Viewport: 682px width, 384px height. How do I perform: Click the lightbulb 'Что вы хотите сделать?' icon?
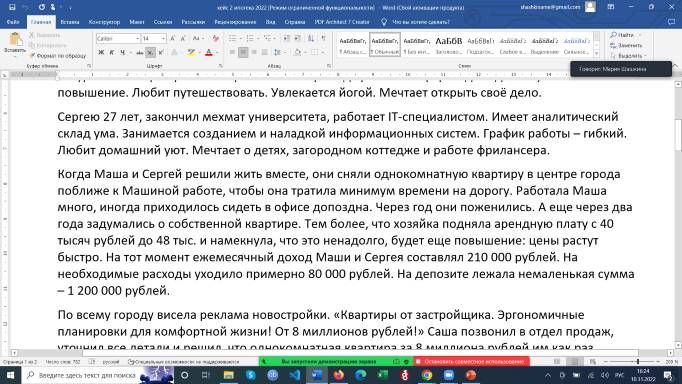[x=384, y=21]
